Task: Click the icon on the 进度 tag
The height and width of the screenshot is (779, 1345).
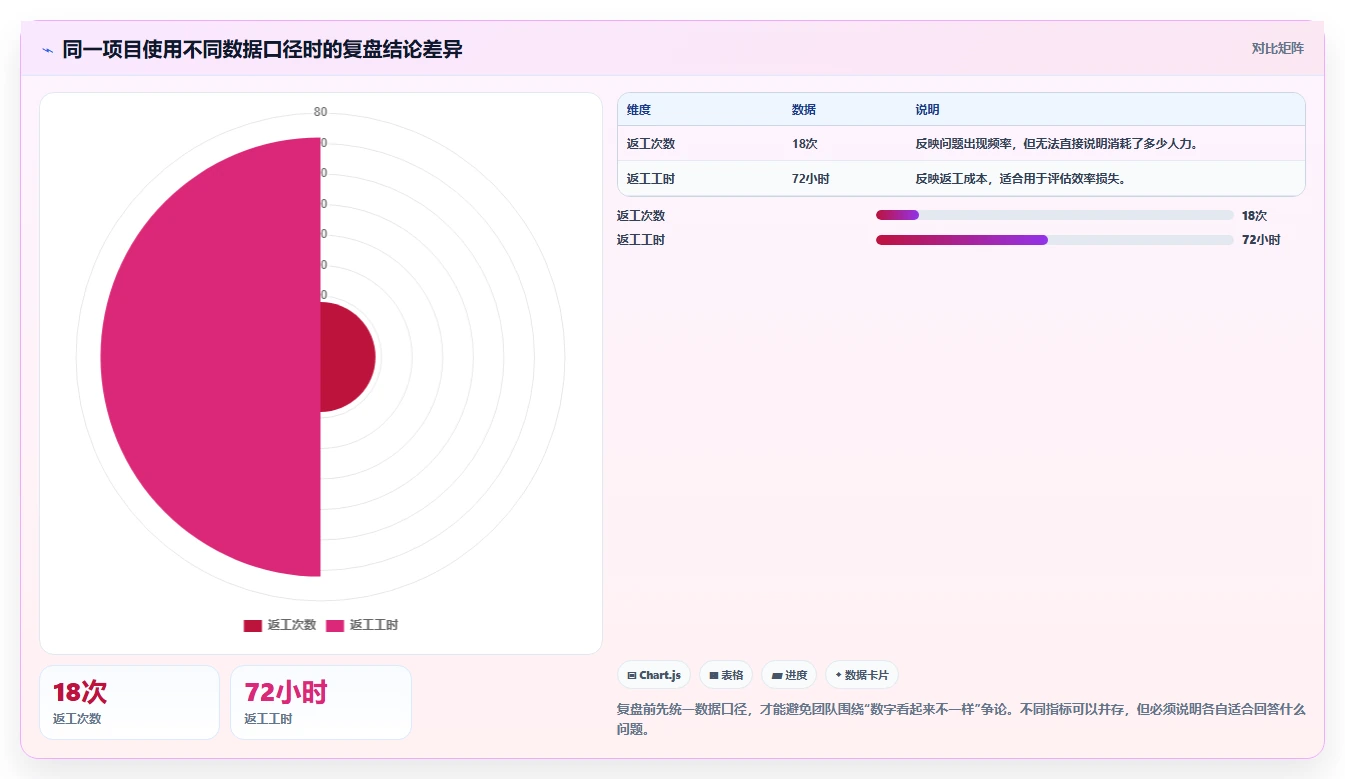Action: [777, 675]
